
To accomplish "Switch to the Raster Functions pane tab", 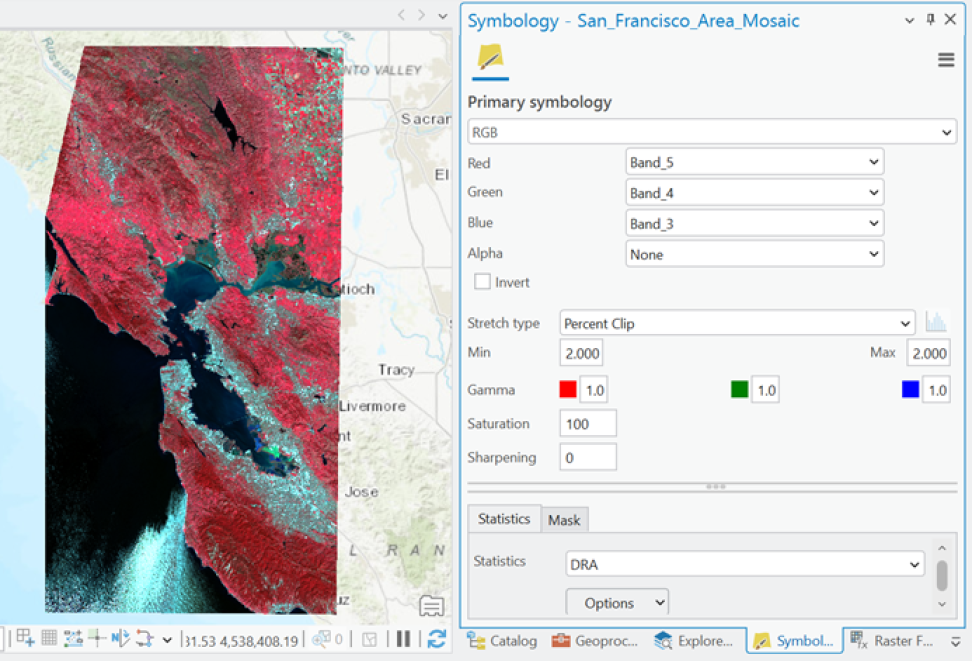I will 892,641.
